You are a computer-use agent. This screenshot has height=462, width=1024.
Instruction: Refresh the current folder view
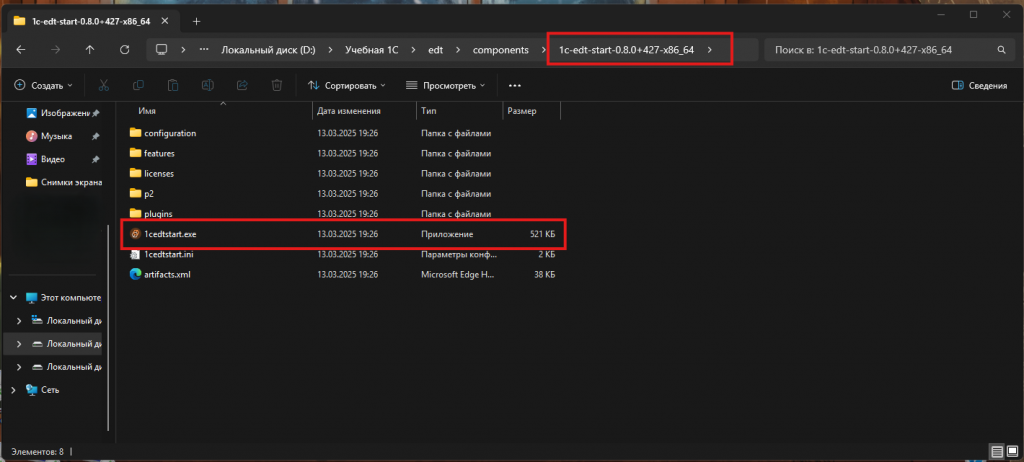(x=125, y=50)
